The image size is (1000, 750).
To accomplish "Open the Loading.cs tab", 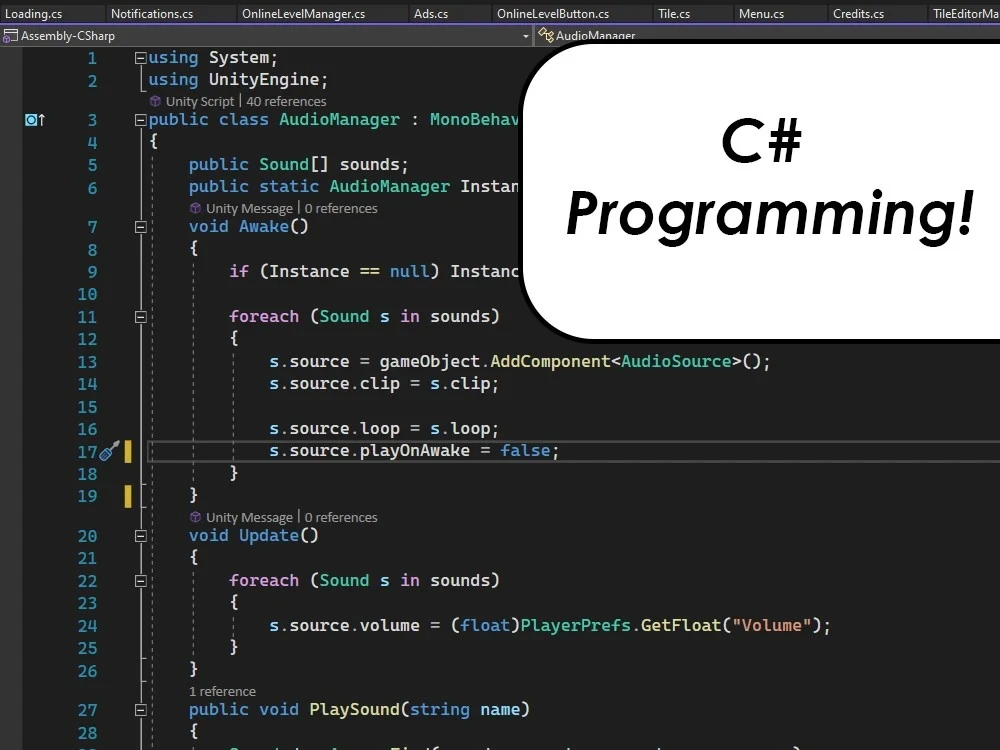I will click(x=34, y=13).
